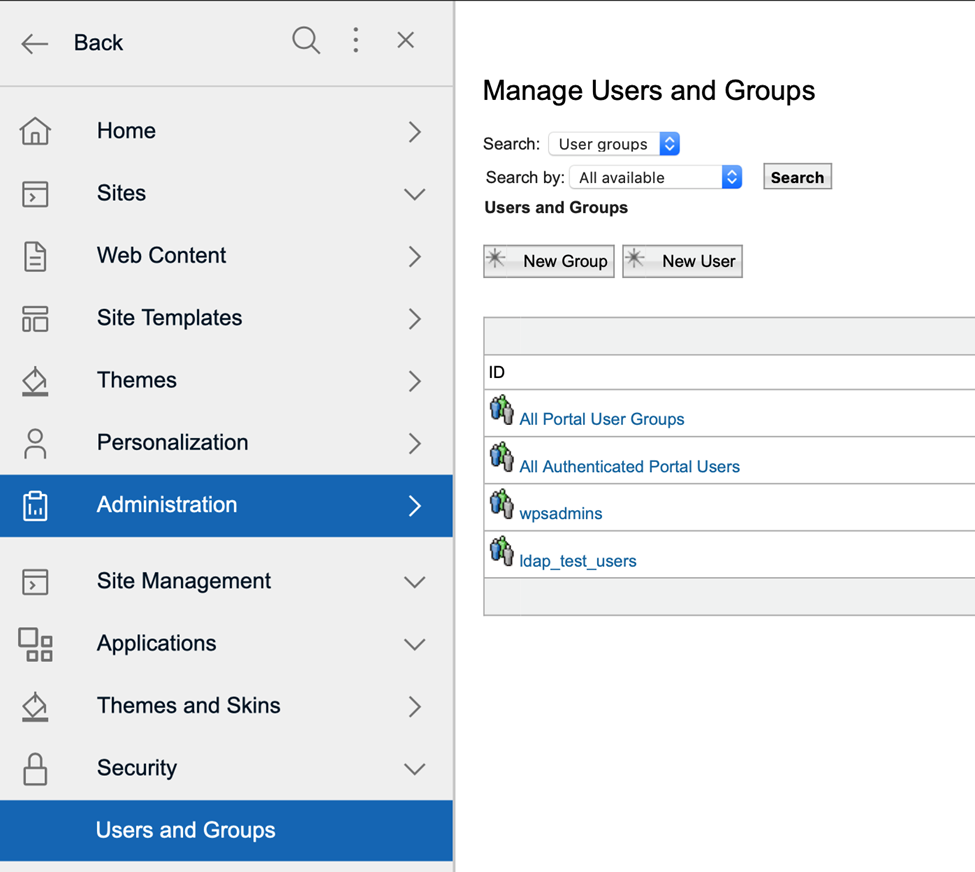This screenshot has height=872, width=975.
Task: Select the Sites menu item
Action: pyautogui.click(x=226, y=193)
